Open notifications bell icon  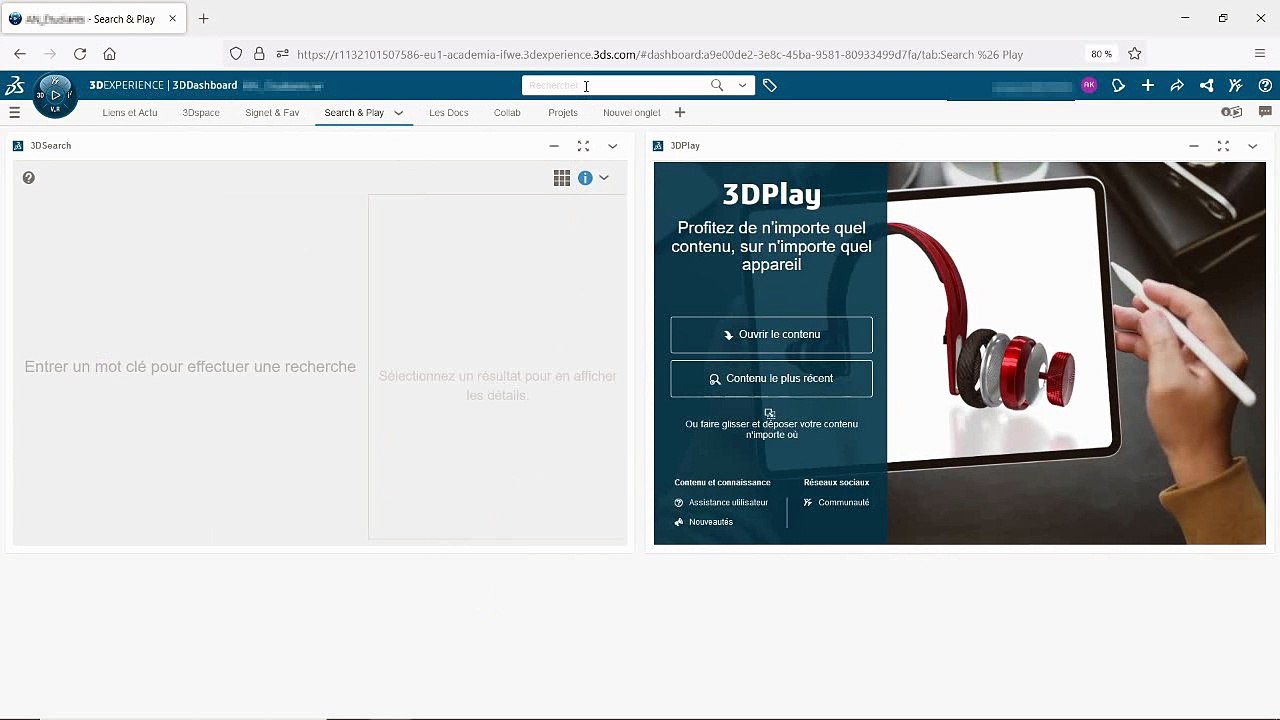1118,86
